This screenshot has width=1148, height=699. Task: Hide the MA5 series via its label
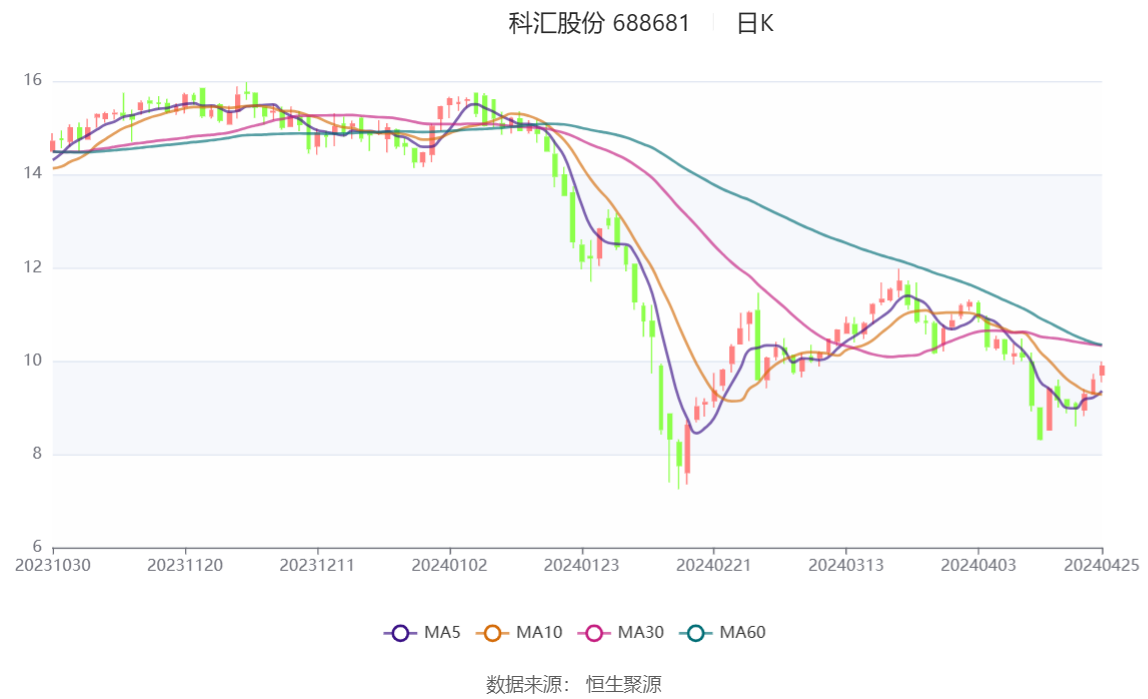click(442, 632)
